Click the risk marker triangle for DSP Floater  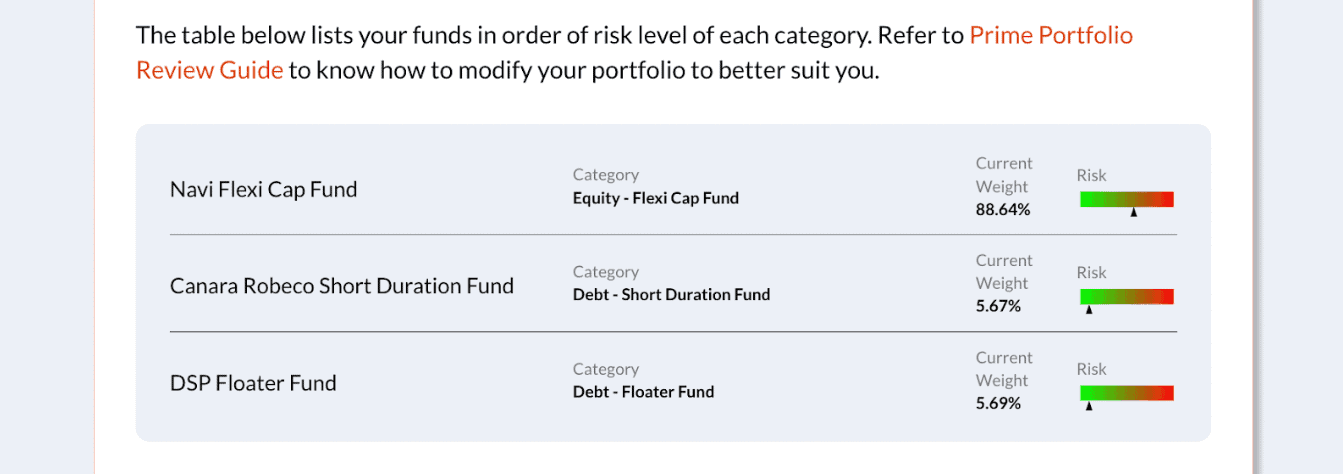coord(1089,406)
